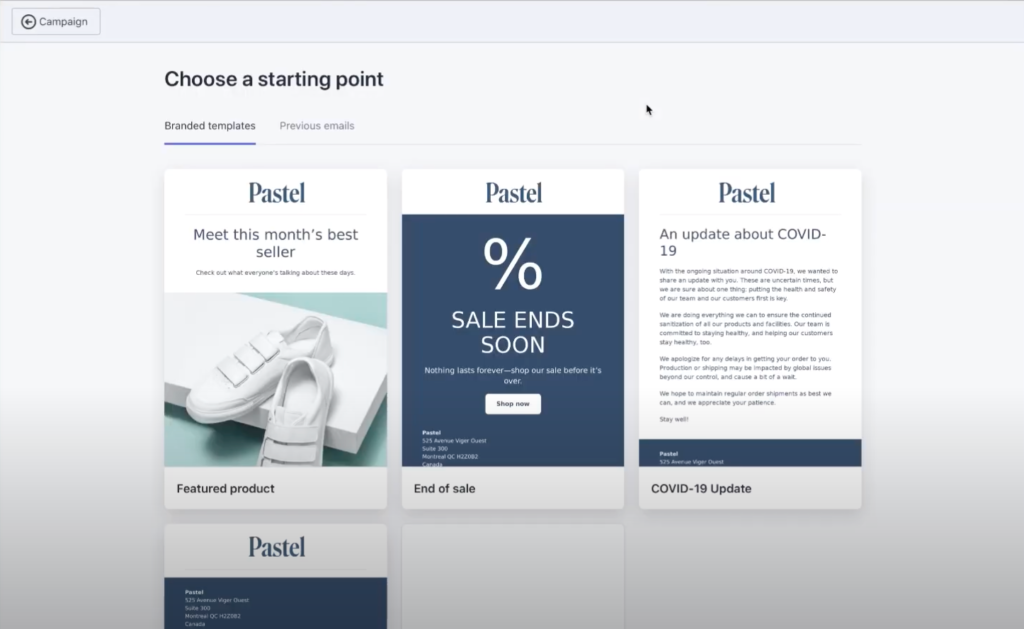Image resolution: width=1024 pixels, height=629 pixels.
Task: Click the SALE ENDS SOON headline
Action: (x=513, y=332)
